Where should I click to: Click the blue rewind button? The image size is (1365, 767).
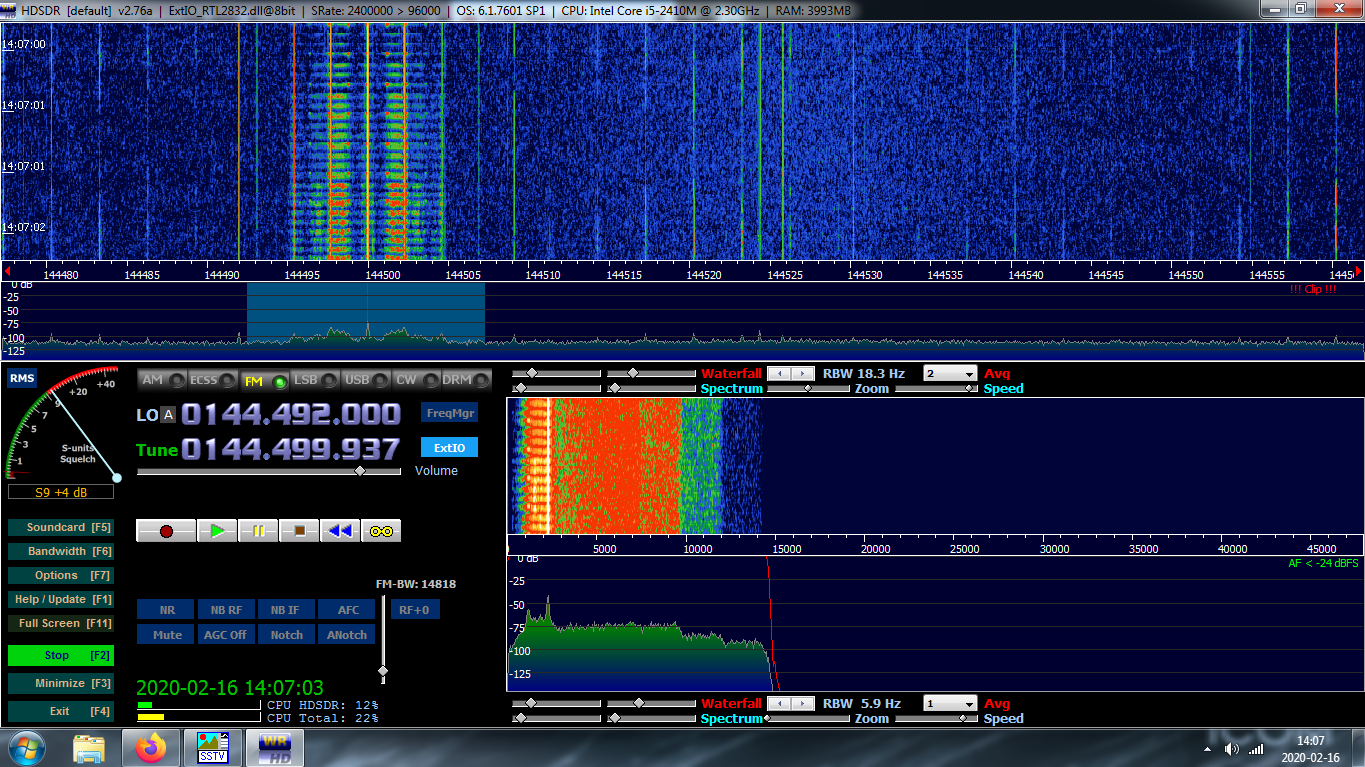pyautogui.click(x=340, y=531)
